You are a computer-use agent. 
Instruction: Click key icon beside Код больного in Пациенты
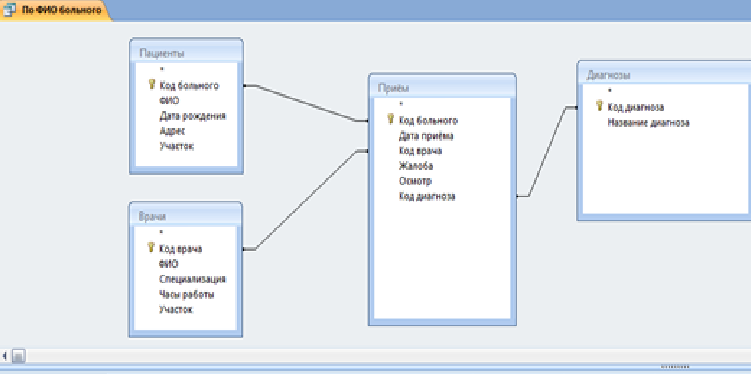tap(151, 85)
